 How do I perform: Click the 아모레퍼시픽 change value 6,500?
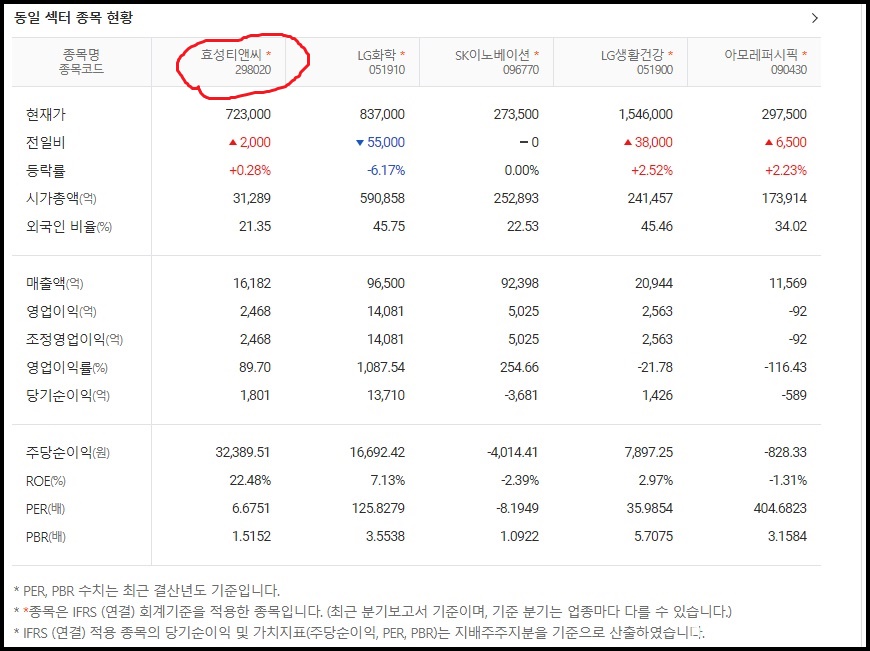pyautogui.click(x=791, y=142)
